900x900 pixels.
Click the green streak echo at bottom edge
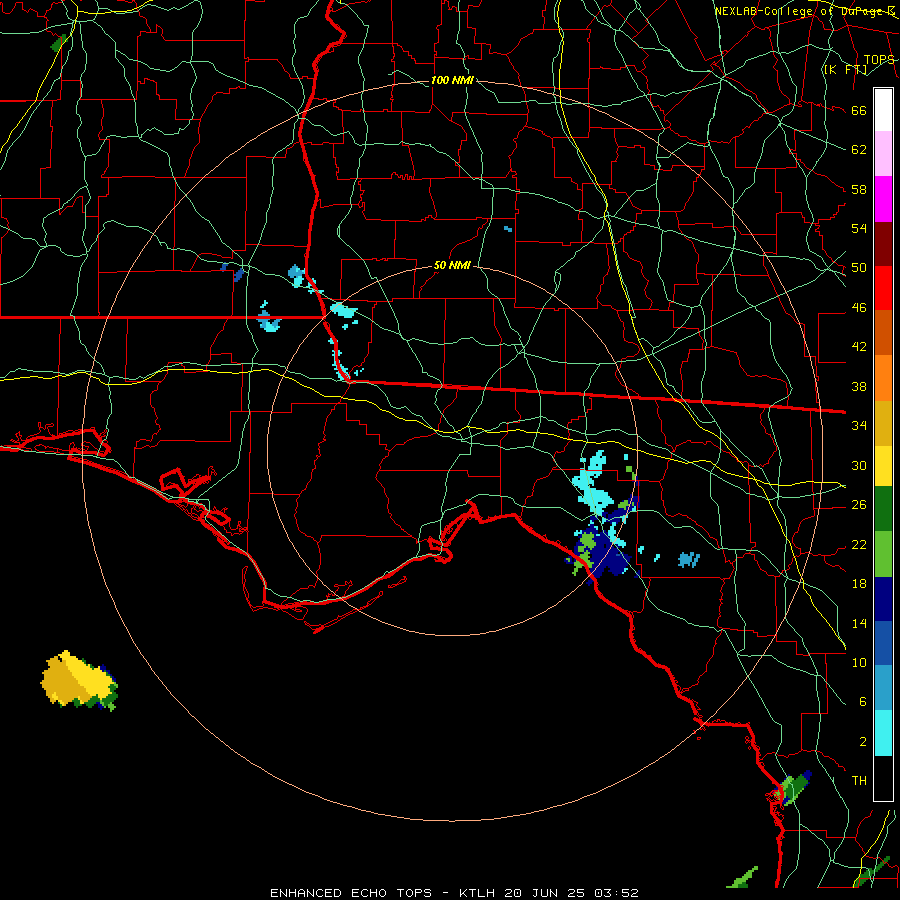742,877
